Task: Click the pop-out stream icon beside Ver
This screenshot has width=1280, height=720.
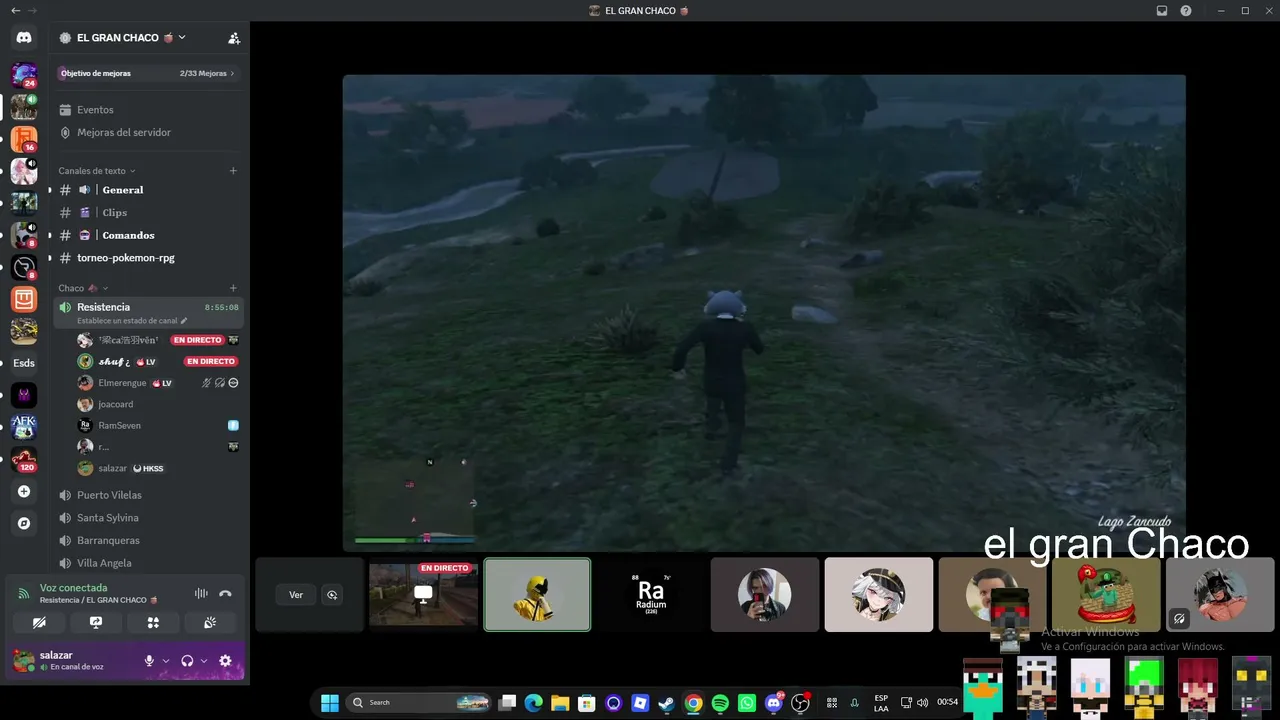Action: point(332,595)
